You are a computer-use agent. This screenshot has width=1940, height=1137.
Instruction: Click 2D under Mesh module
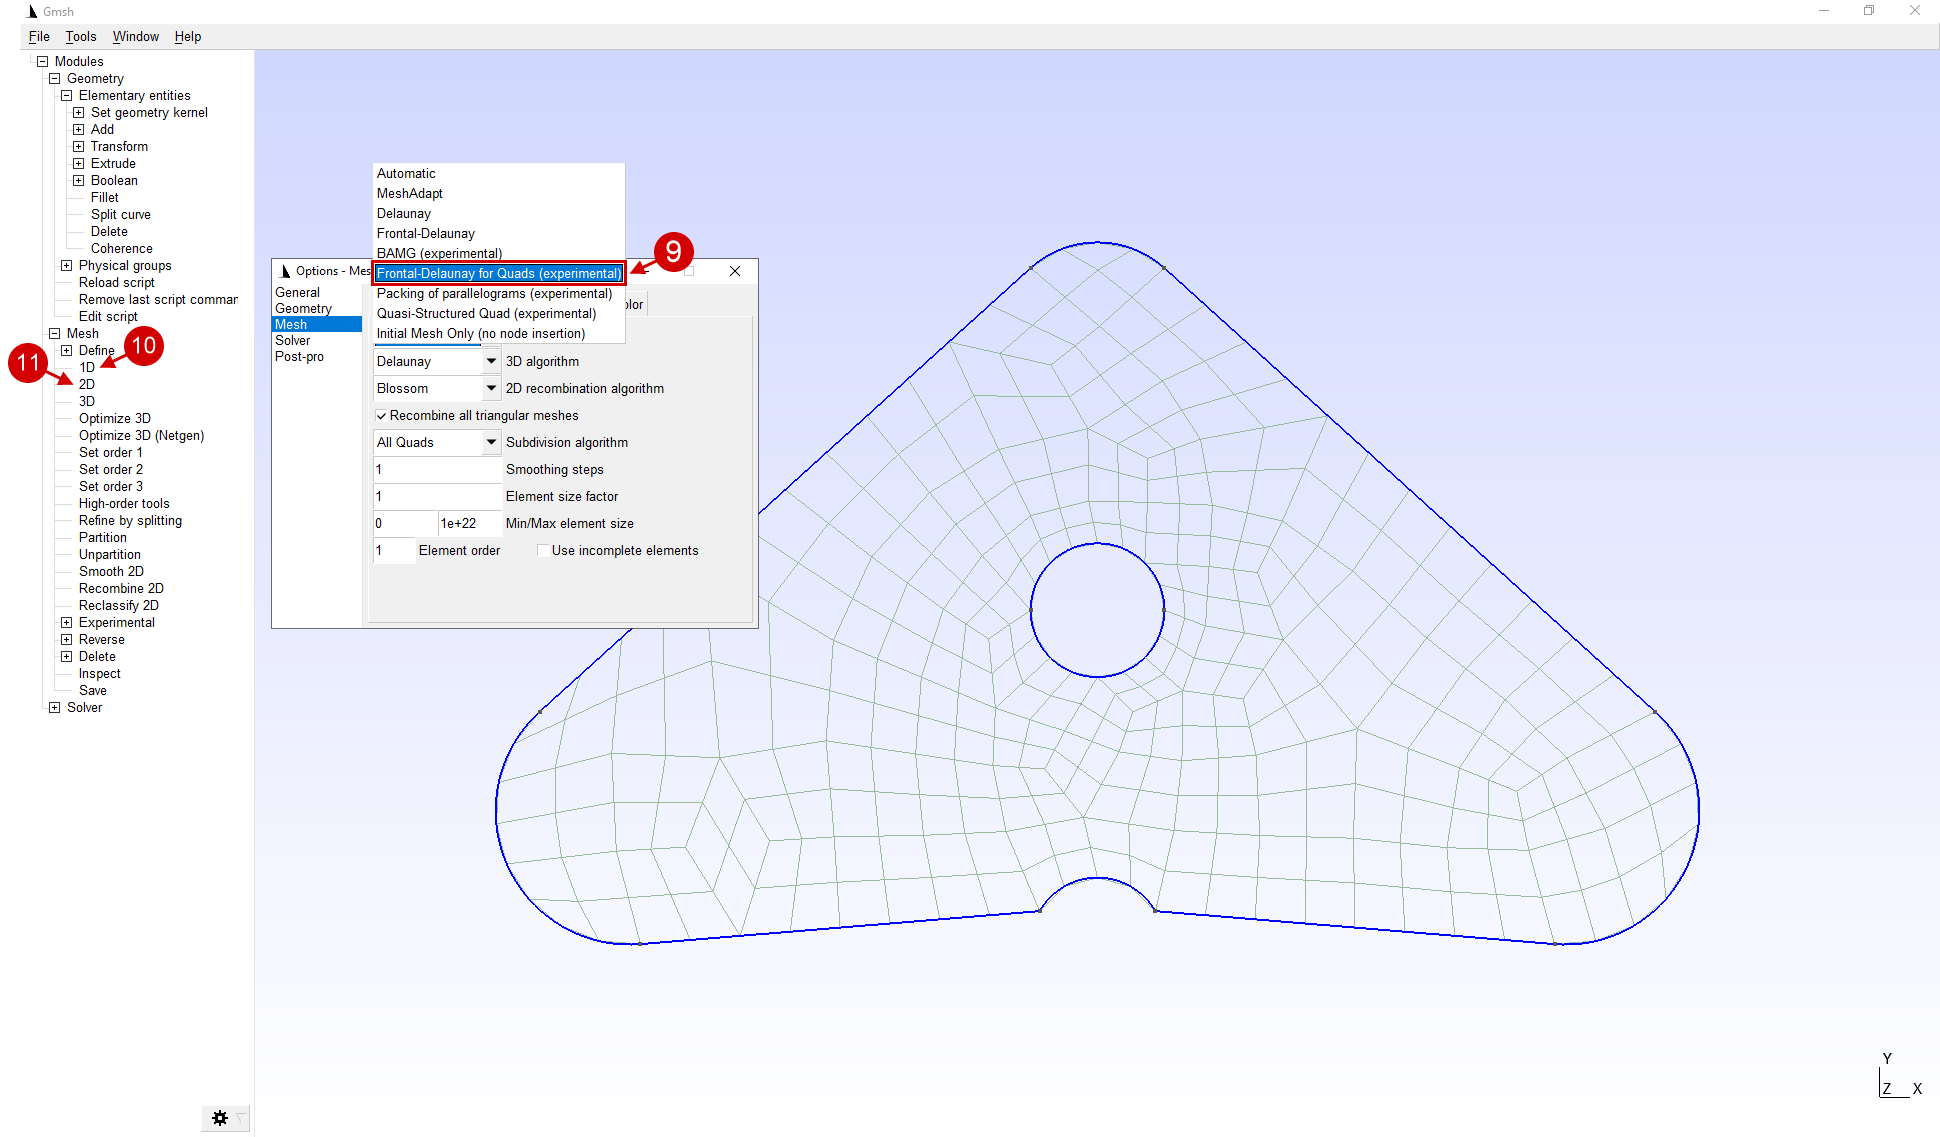coord(87,385)
